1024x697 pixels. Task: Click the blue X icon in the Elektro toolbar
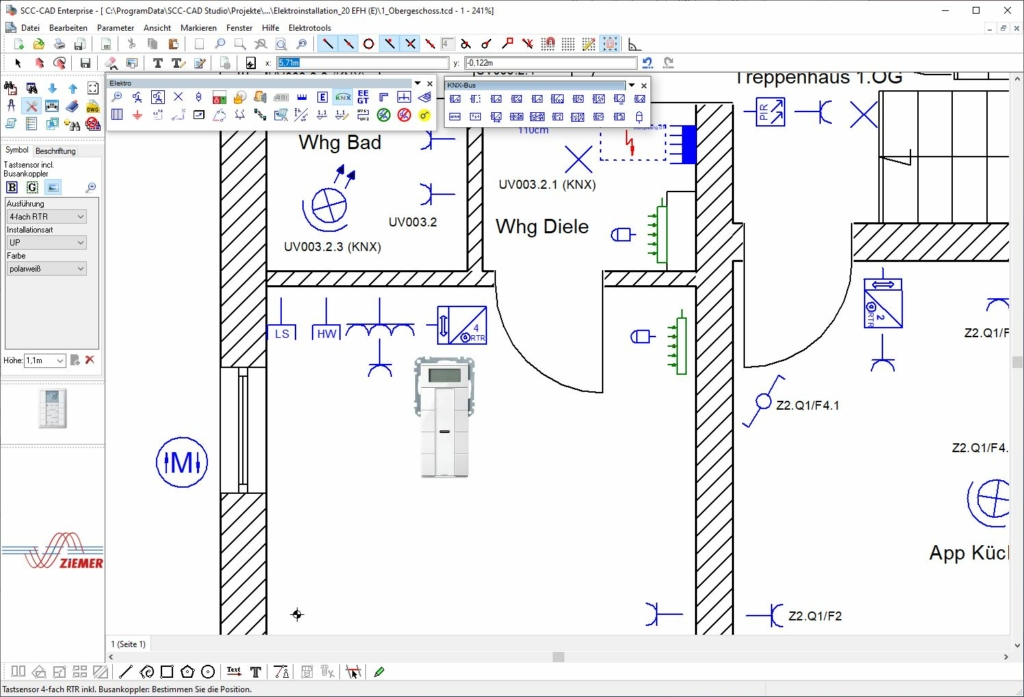click(178, 97)
